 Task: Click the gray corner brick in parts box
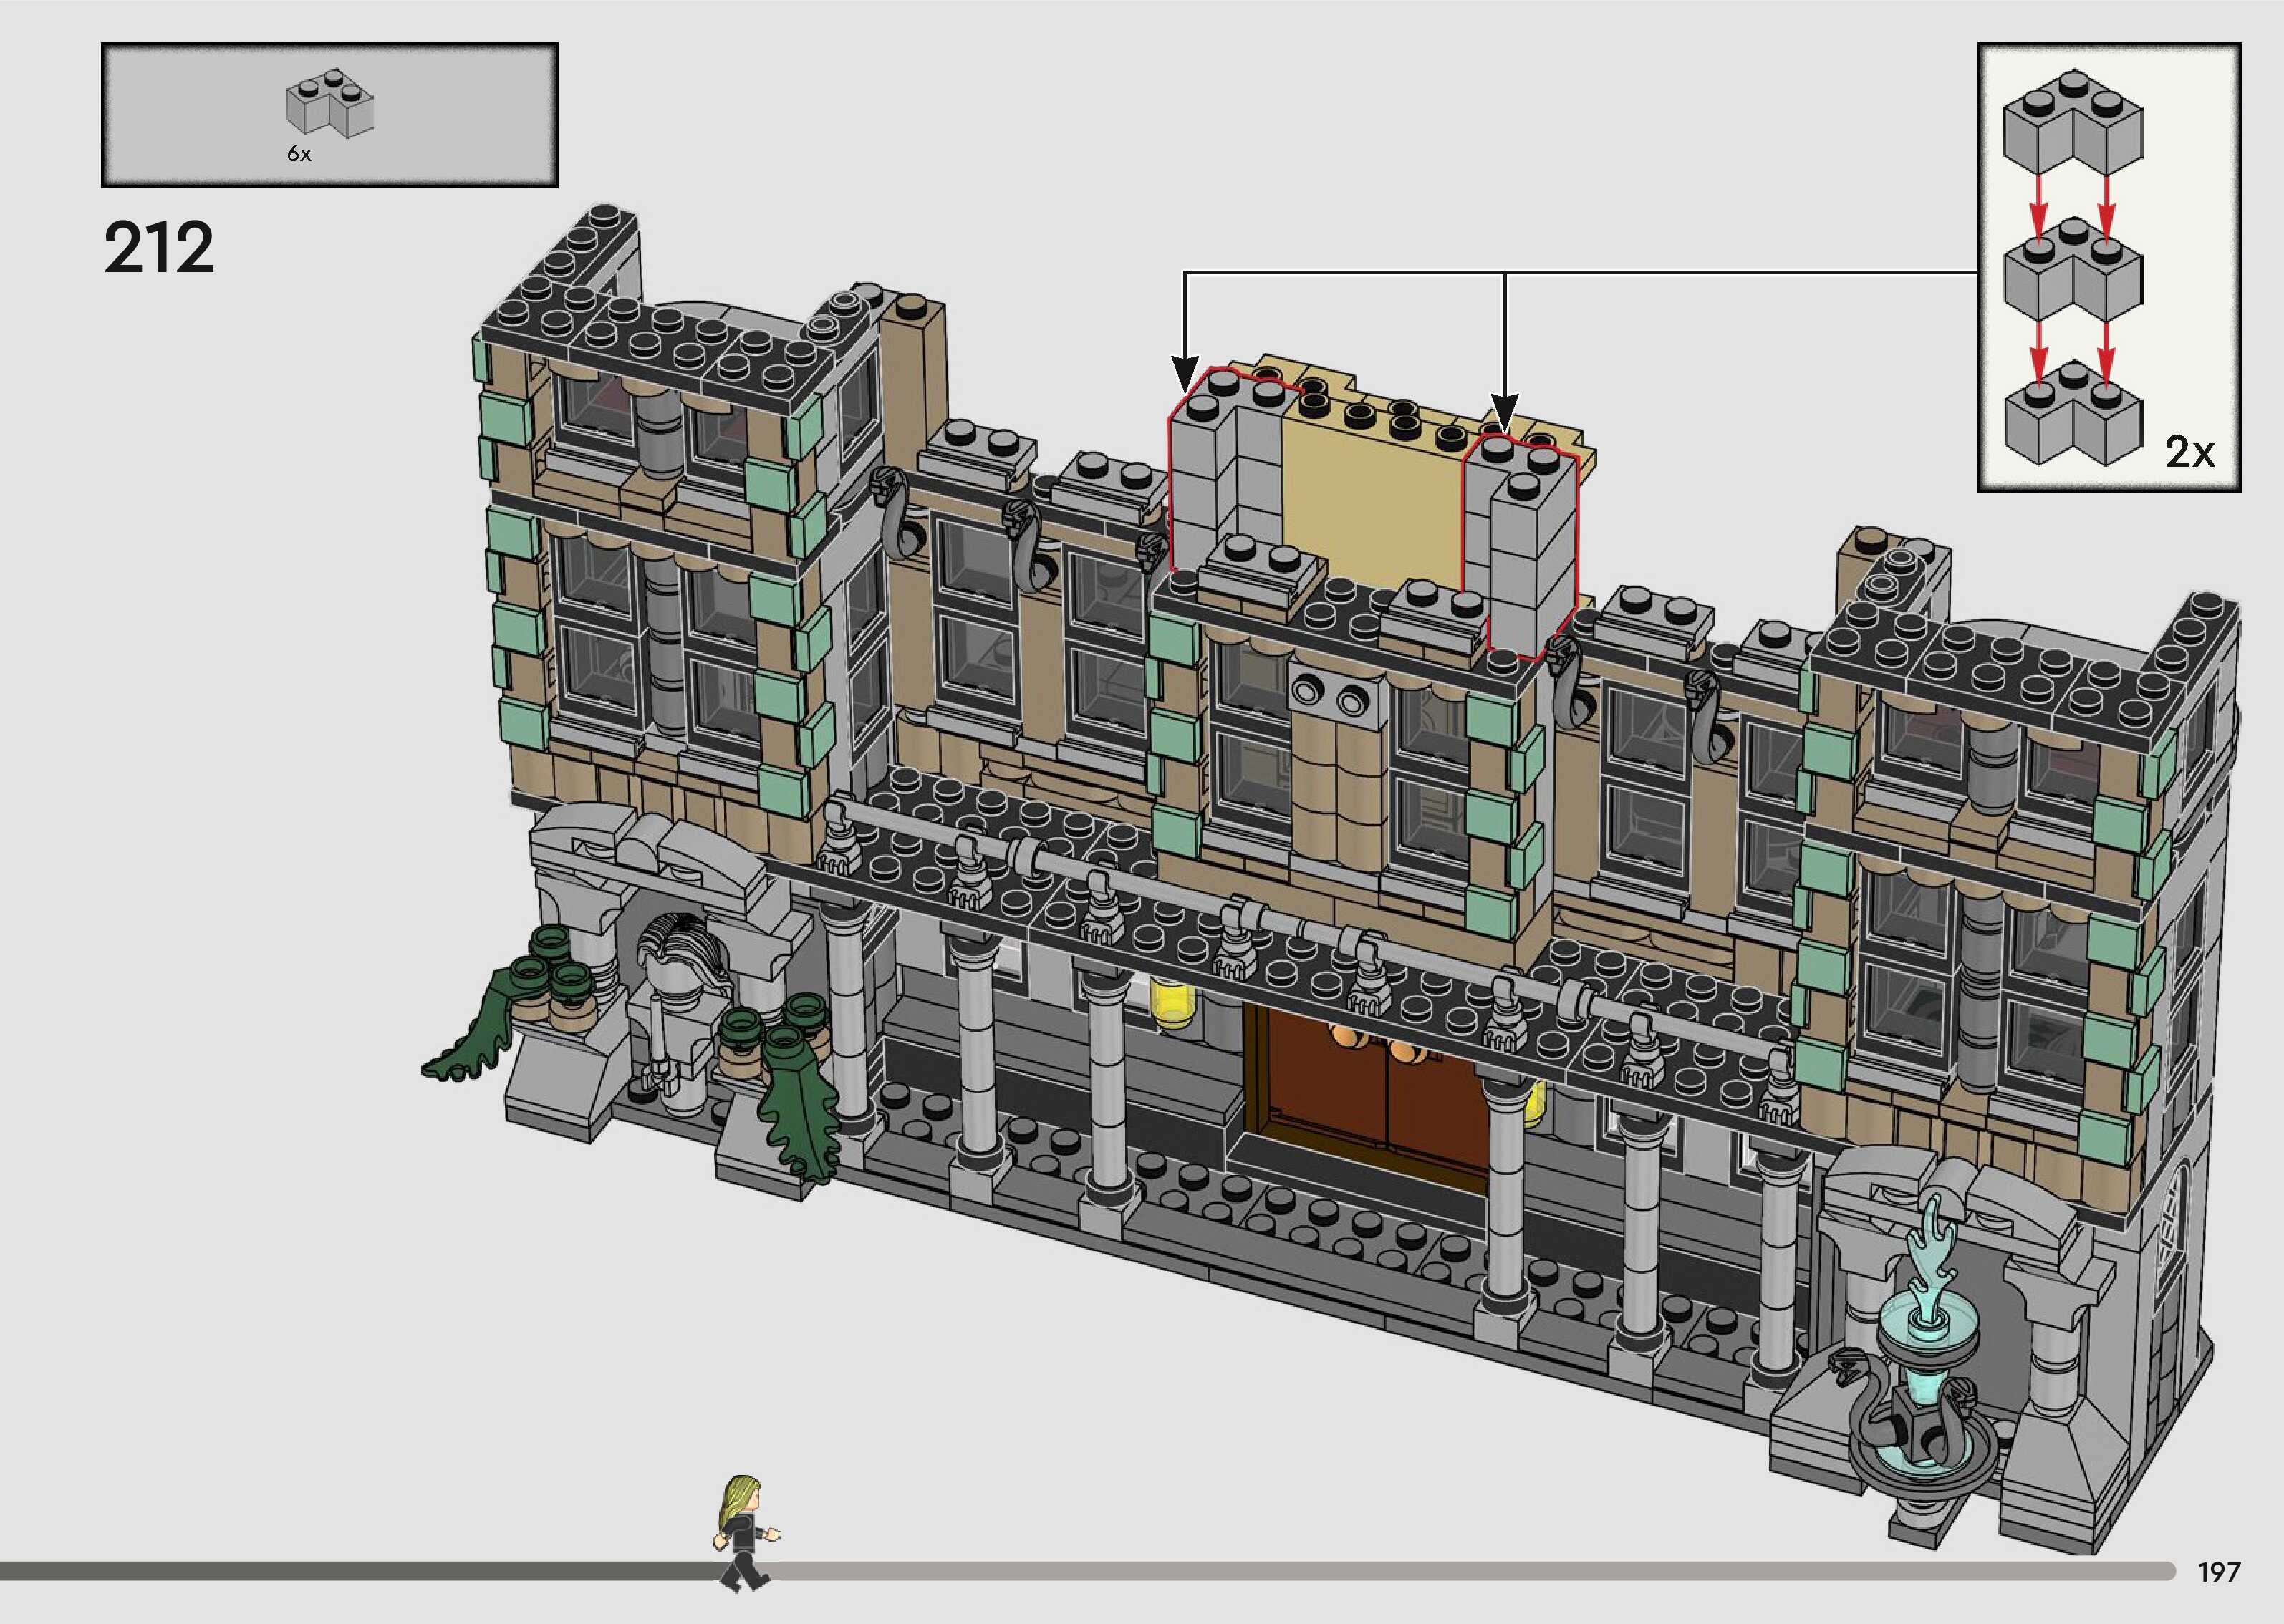coord(329,104)
